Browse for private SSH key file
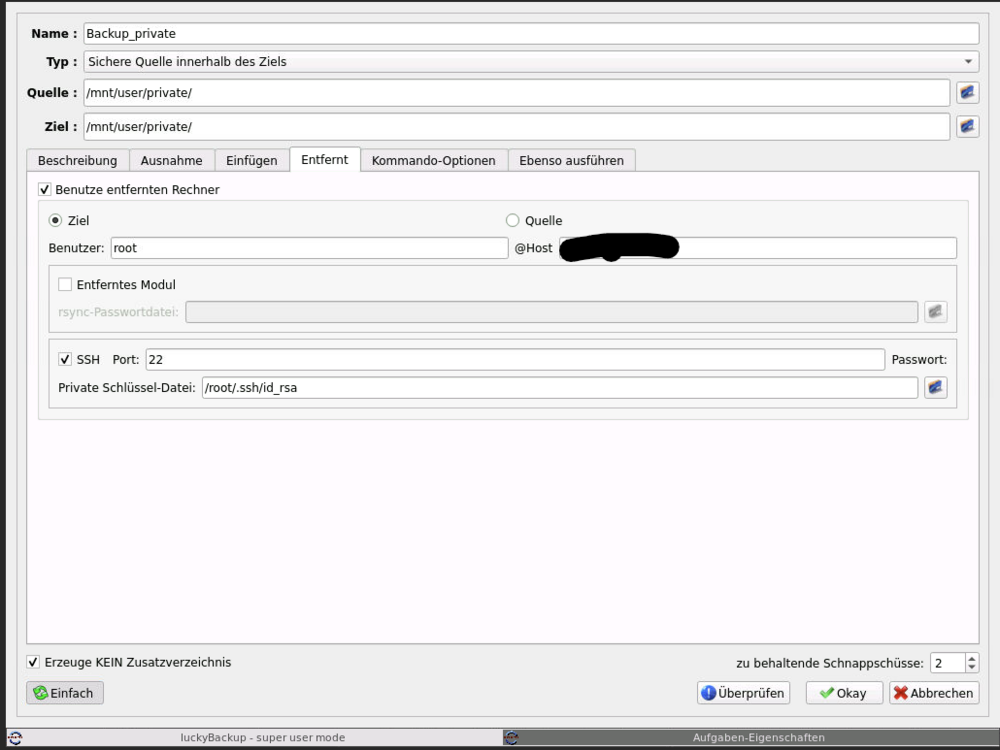The width and height of the screenshot is (1000, 750). 935,387
